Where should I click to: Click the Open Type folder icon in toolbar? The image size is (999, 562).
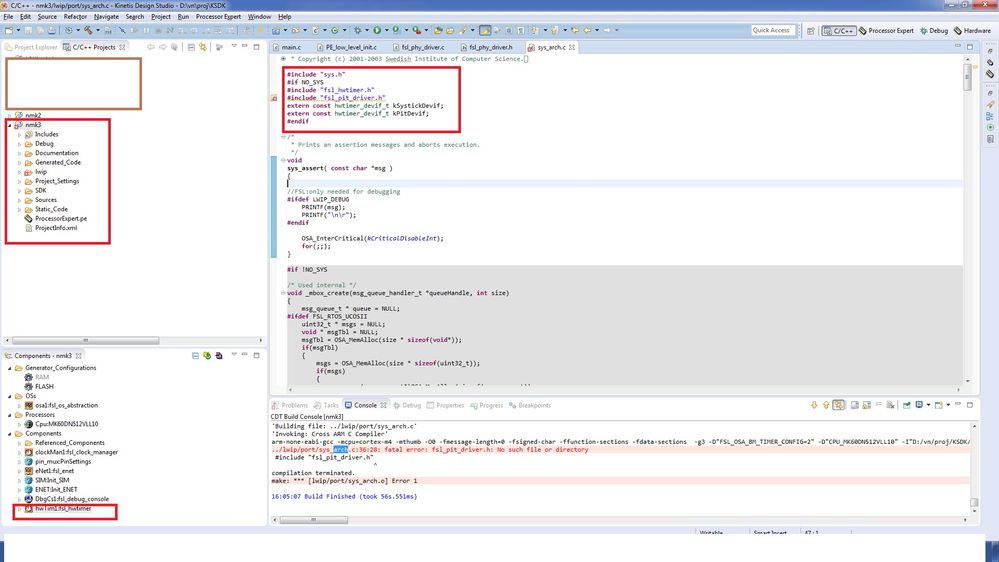coord(438,30)
